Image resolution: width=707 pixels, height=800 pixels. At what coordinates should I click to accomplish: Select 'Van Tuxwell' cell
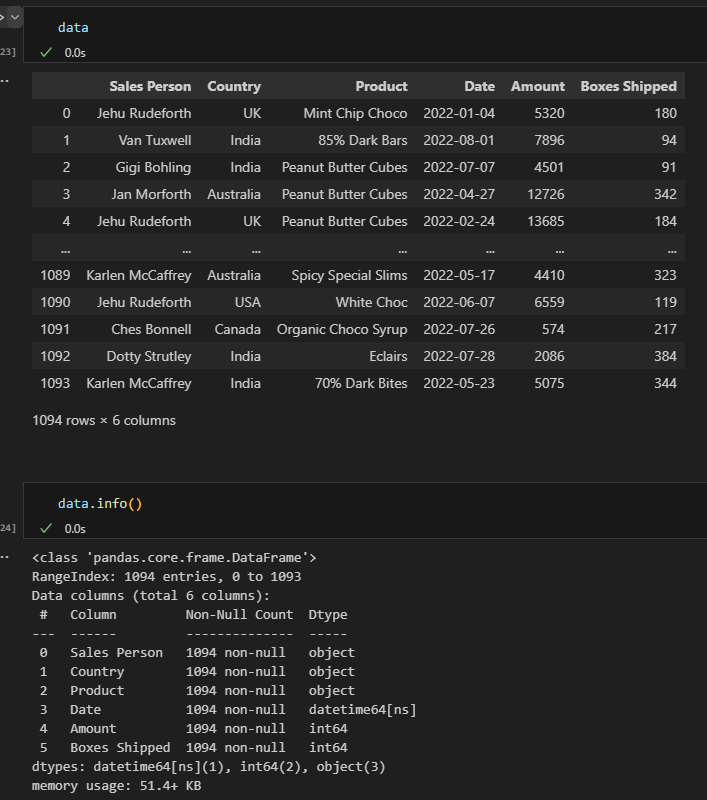click(x=155, y=140)
